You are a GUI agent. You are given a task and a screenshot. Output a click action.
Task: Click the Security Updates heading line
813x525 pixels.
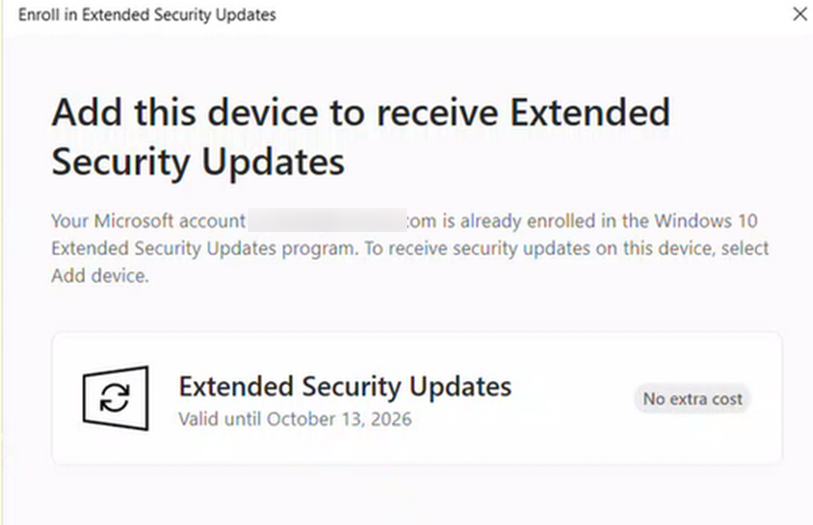(198, 162)
